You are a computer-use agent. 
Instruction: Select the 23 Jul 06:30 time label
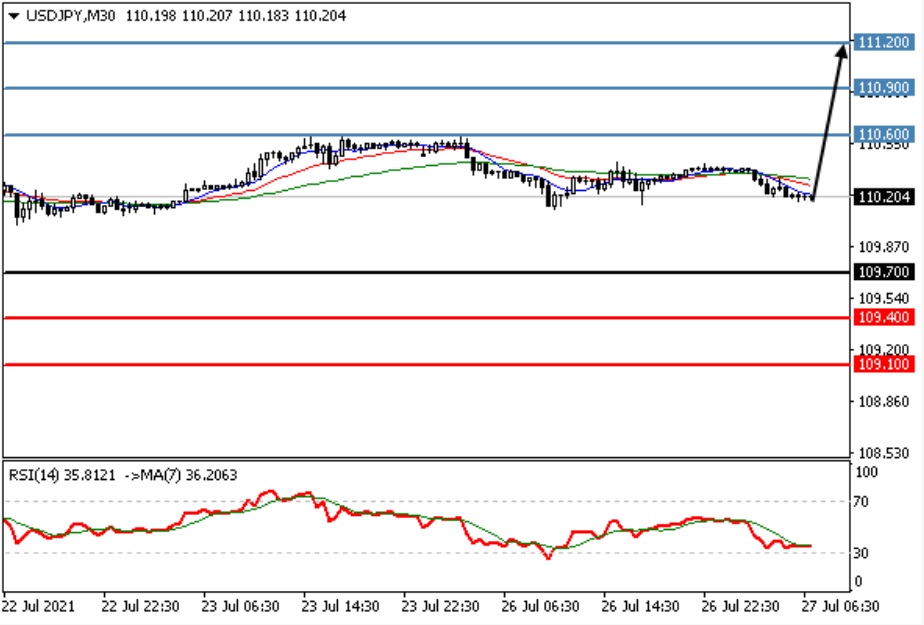coord(240,606)
